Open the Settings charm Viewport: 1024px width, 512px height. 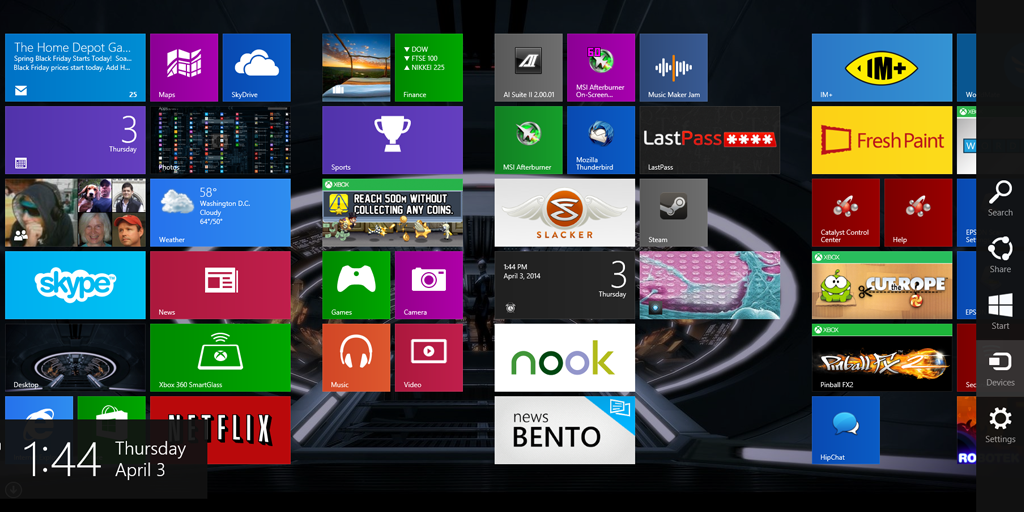[1000, 426]
